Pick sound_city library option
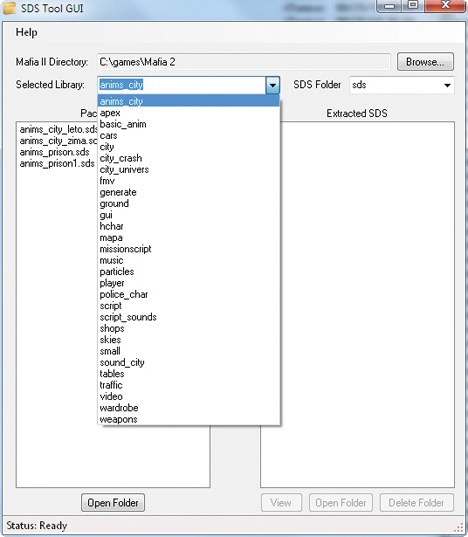Image resolution: width=468 pixels, height=537 pixels. coord(189,362)
